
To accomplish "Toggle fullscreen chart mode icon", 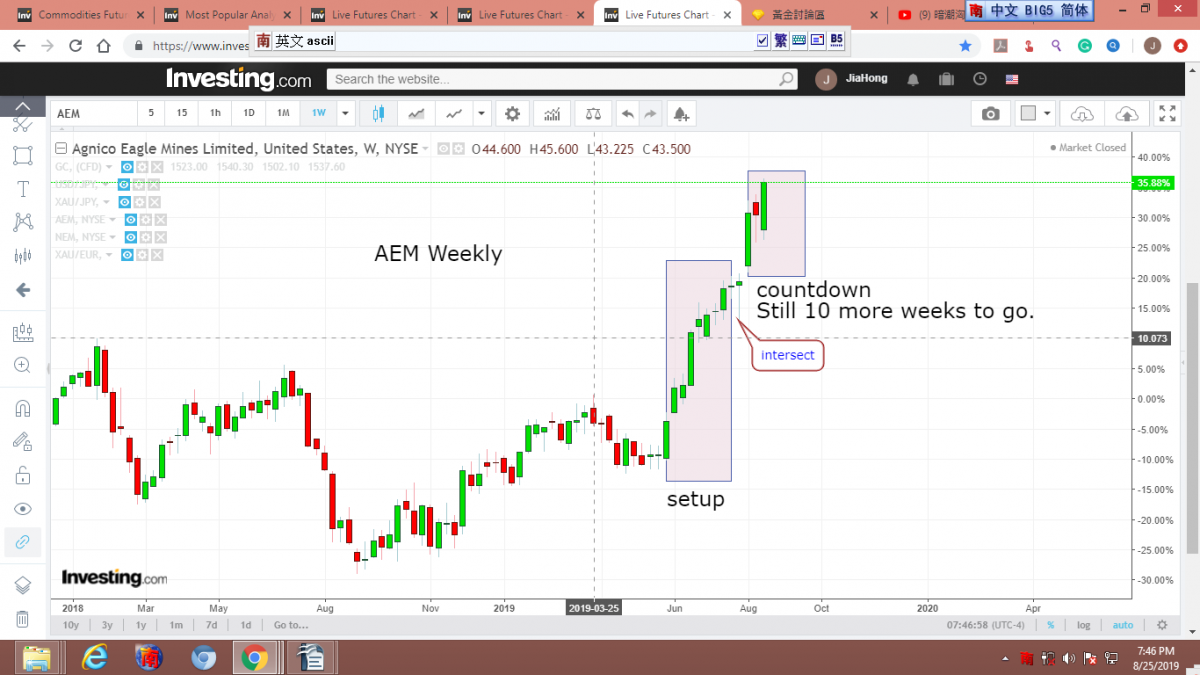I will pos(1167,114).
